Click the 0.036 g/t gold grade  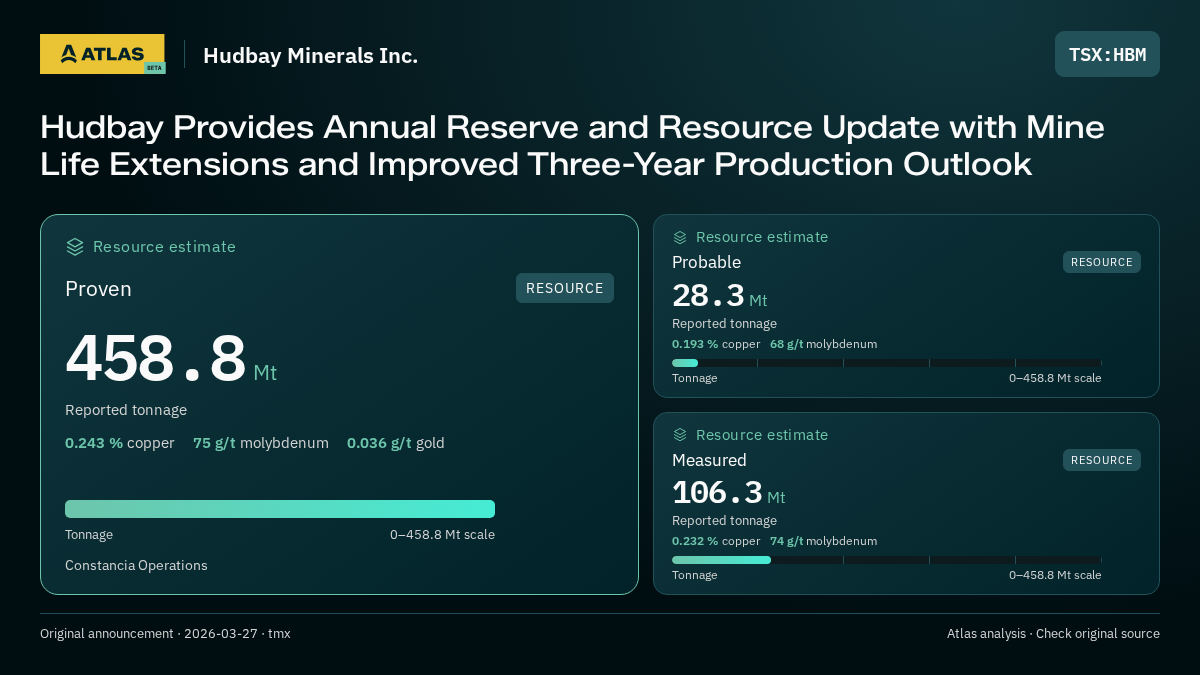coord(396,443)
